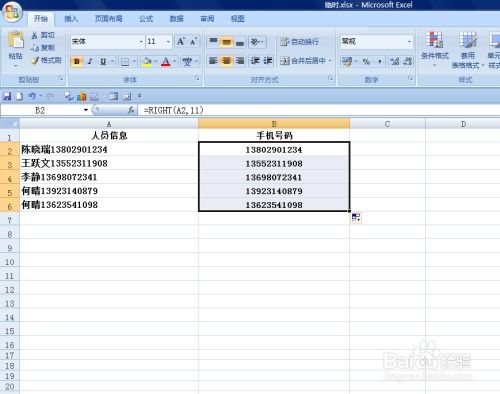Image resolution: width=500 pixels, height=394 pixels.
Task: Open the Font group dialog launcher
Action: click(x=197, y=79)
